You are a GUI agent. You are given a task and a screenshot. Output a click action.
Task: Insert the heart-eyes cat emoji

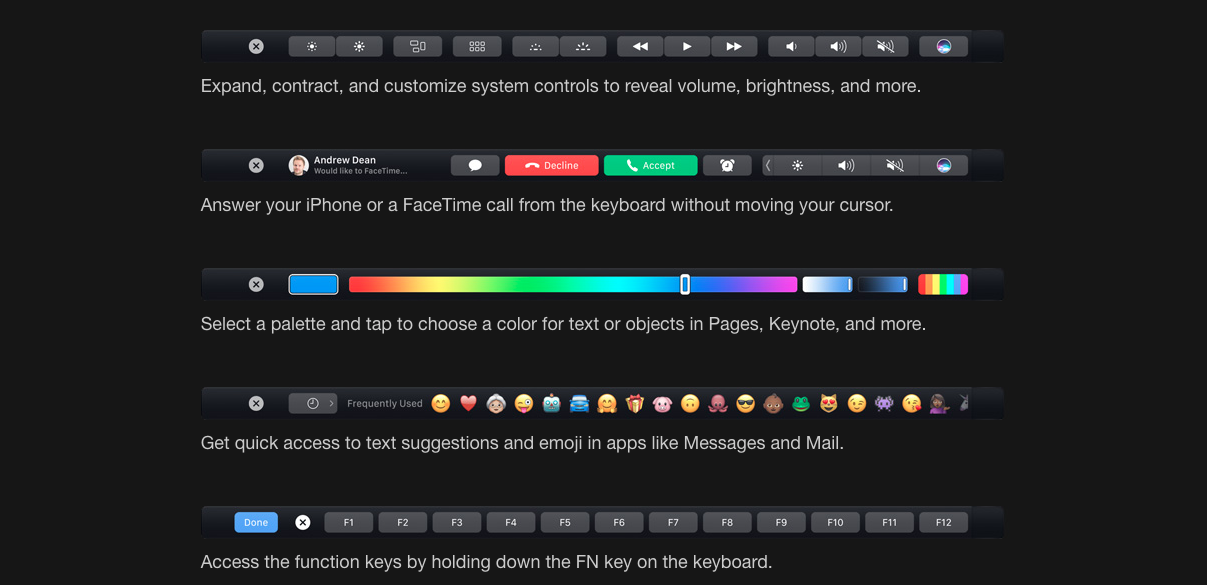pos(828,403)
